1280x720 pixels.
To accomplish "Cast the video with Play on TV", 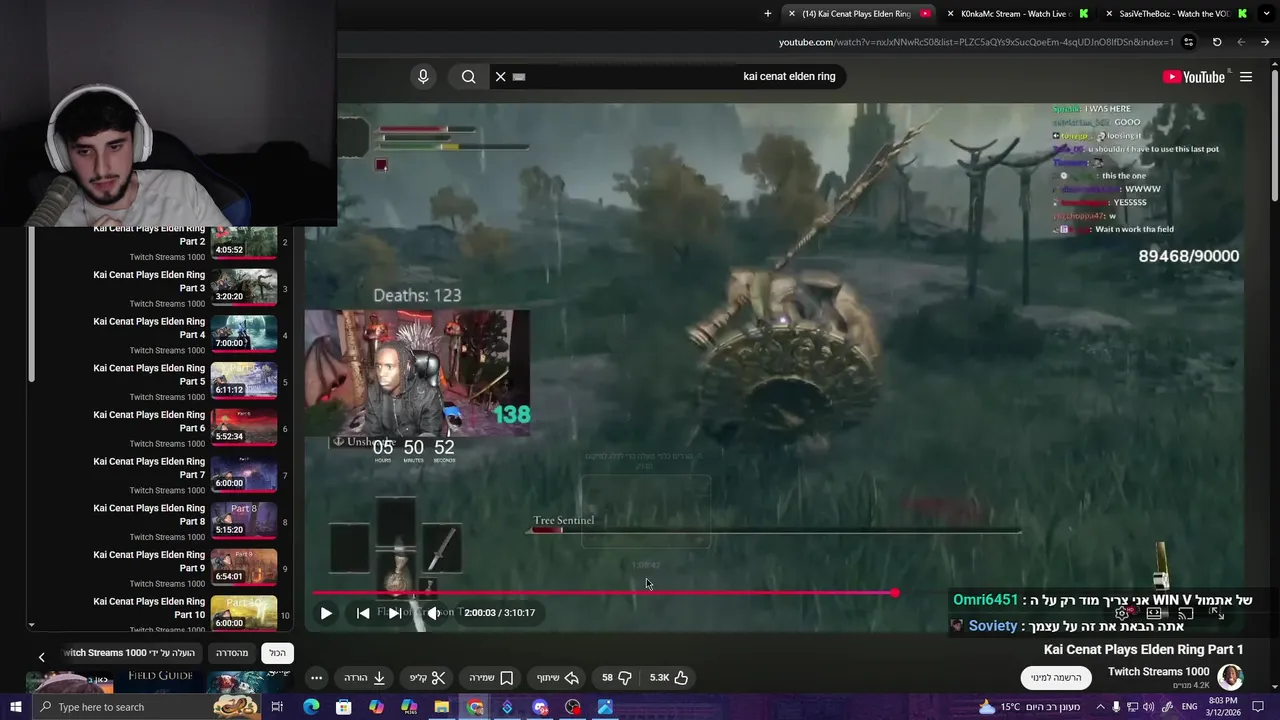I will [1186, 613].
